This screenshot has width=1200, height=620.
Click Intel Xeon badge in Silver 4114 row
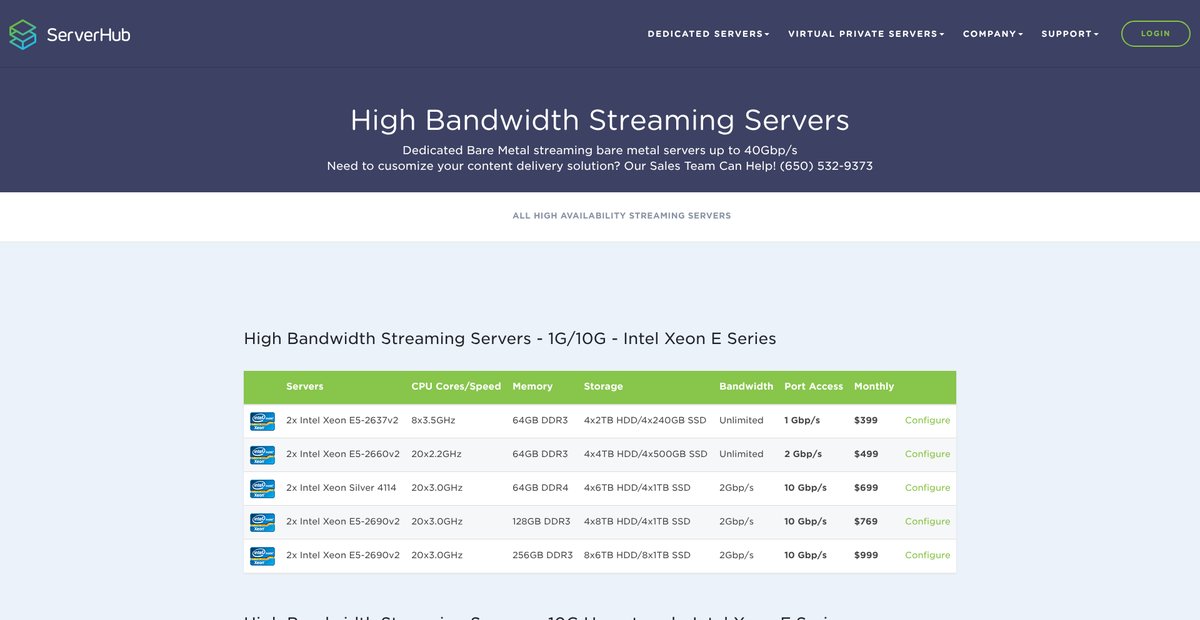point(262,488)
